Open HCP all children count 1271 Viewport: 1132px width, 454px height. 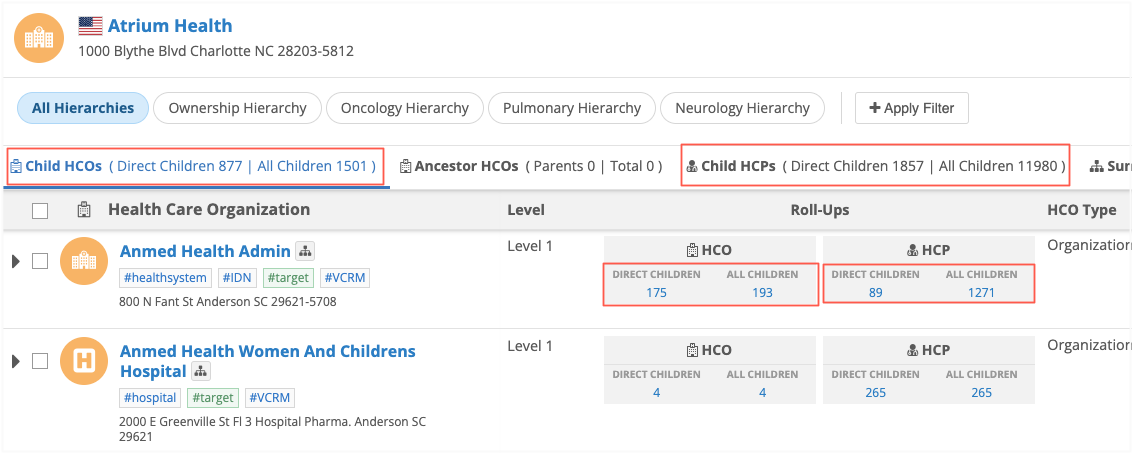pyautogui.click(x=981, y=292)
